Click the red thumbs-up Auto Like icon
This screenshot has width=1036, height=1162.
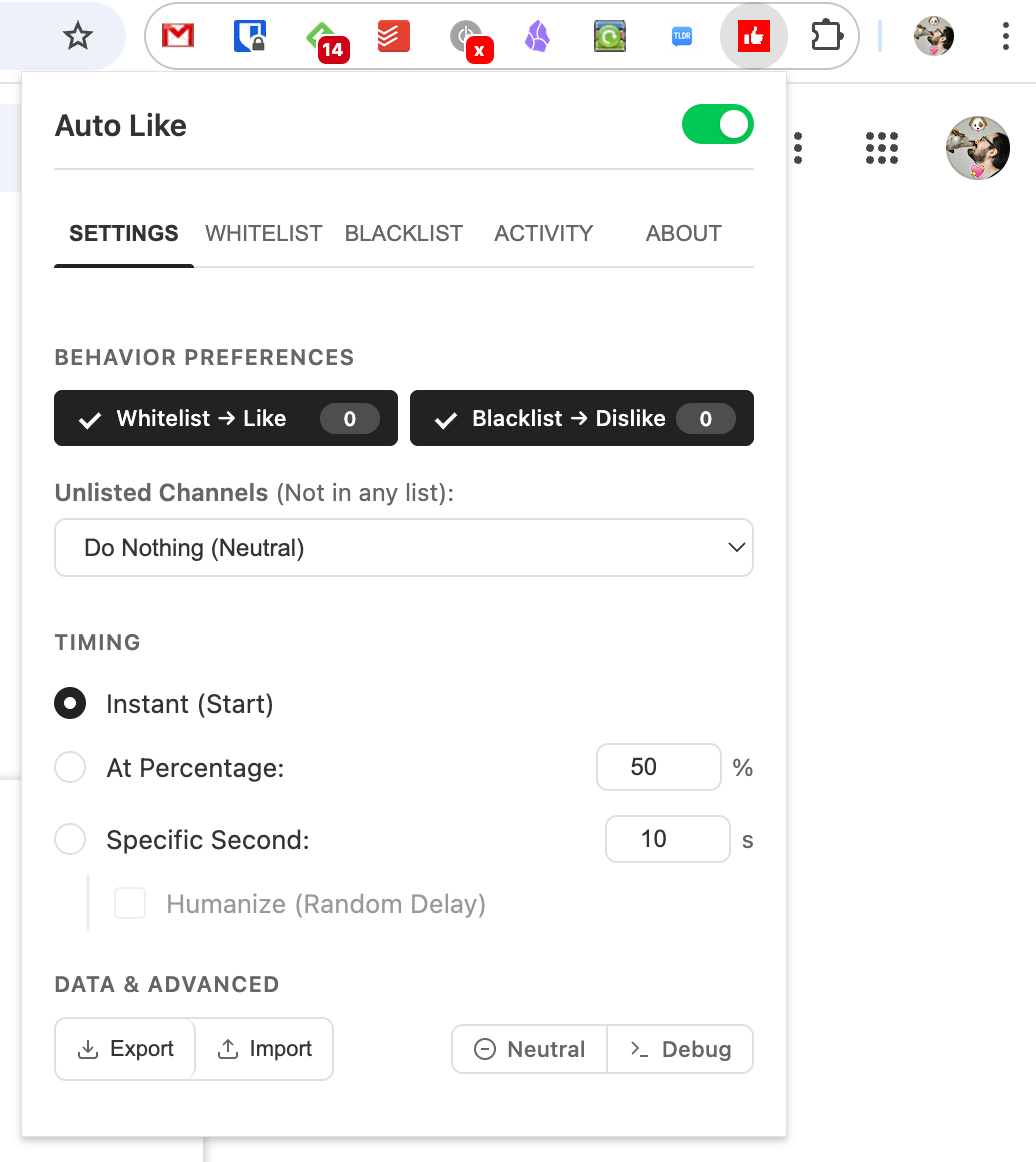click(754, 36)
